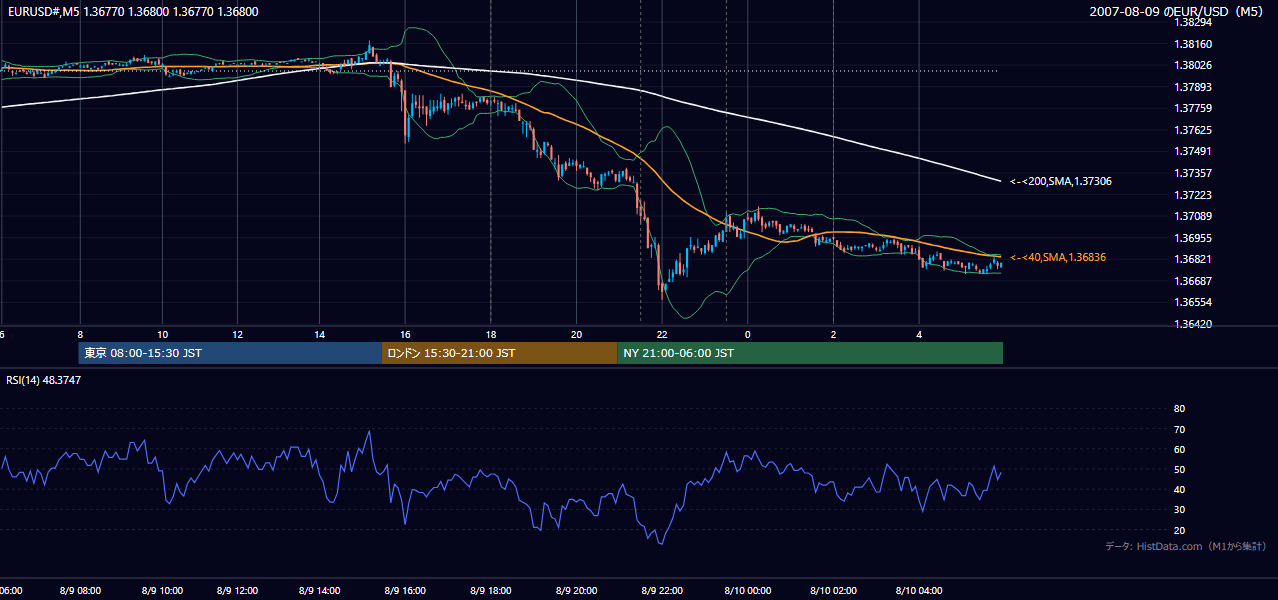The width and height of the screenshot is (1278, 600).
Task: Click the データ: HistData.com source credit
Action: (x=1185, y=547)
